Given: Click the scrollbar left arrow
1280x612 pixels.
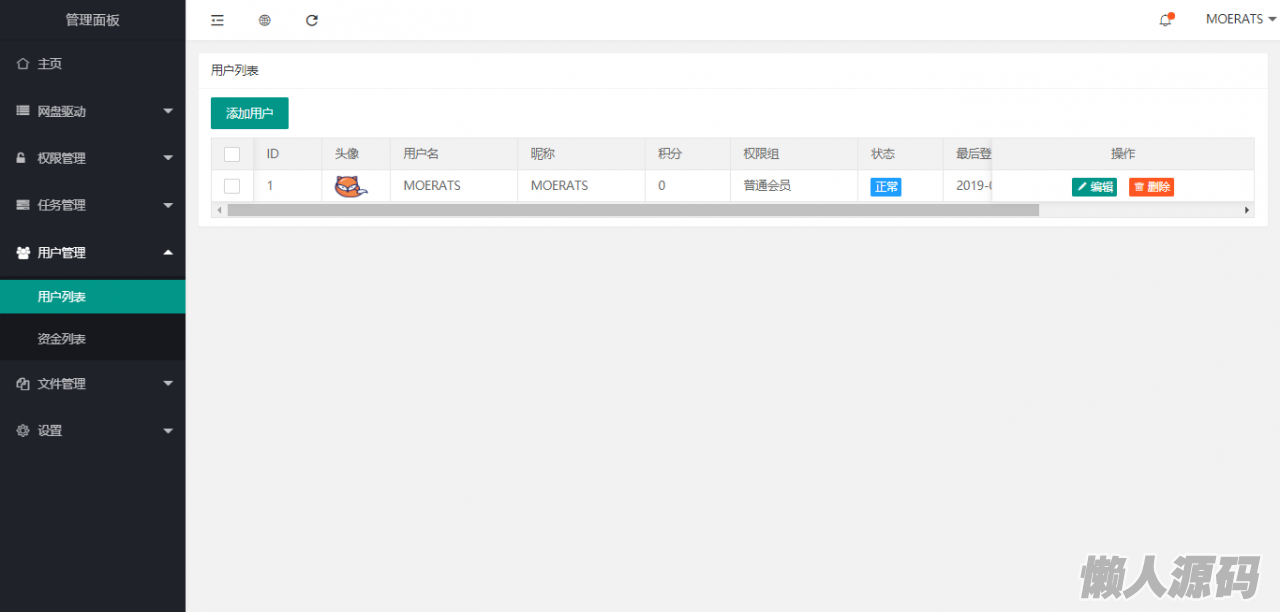Looking at the screenshot, I should click(x=219, y=210).
